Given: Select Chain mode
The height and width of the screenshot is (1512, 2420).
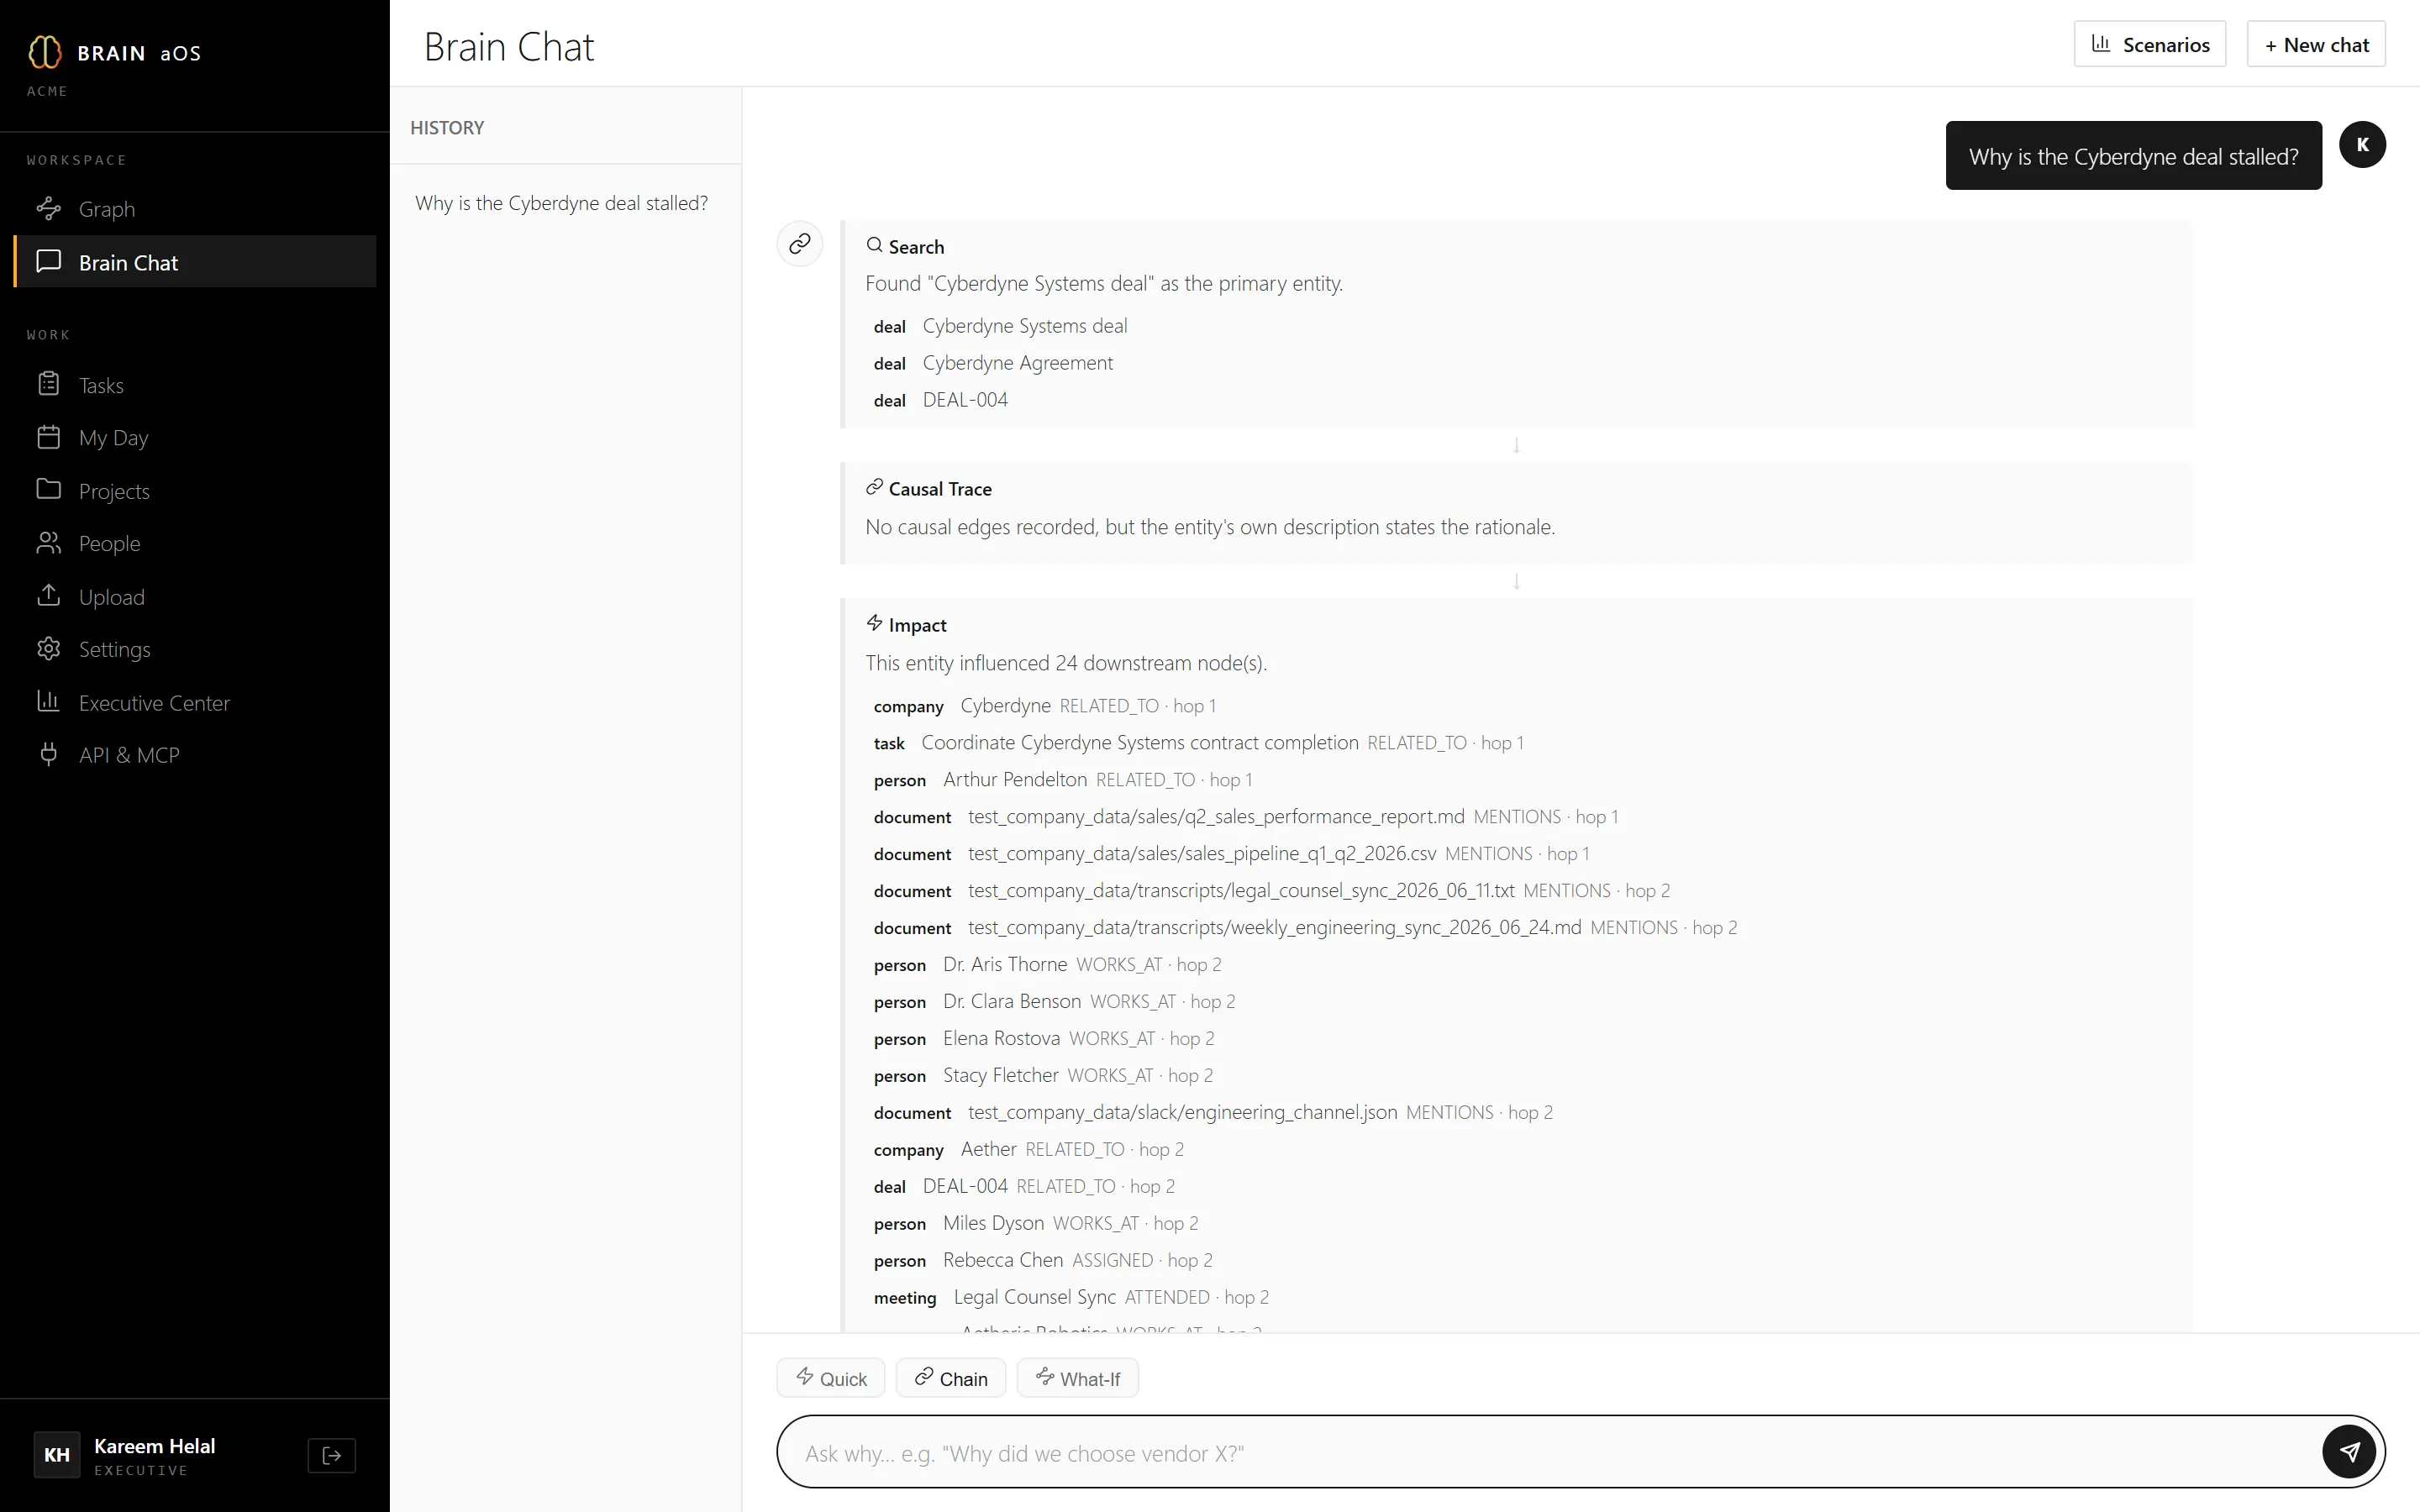Looking at the screenshot, I should coord(951,1378).
